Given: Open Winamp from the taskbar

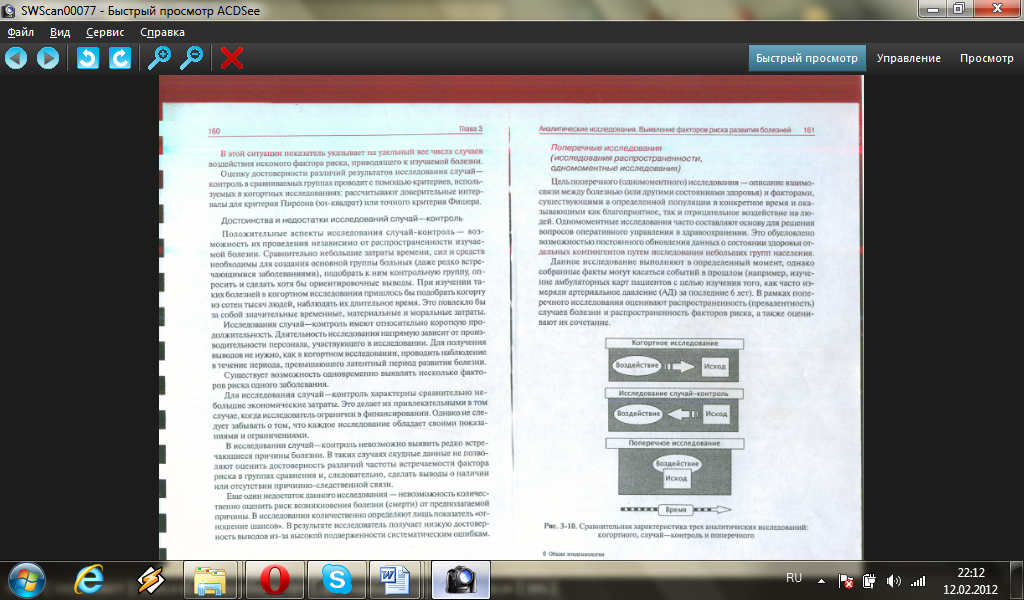Looking at the screenshot, I should [150, 580].
